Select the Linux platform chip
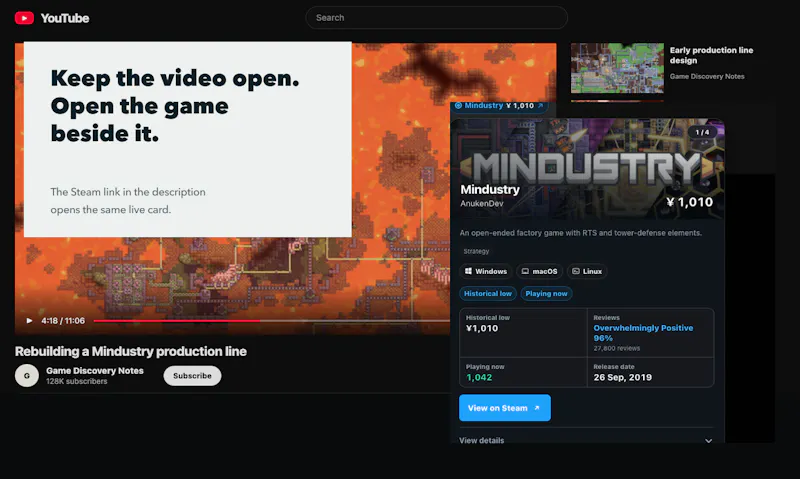Image resolution: width=800 pixels, height=479 pixels. click(587, 271)
